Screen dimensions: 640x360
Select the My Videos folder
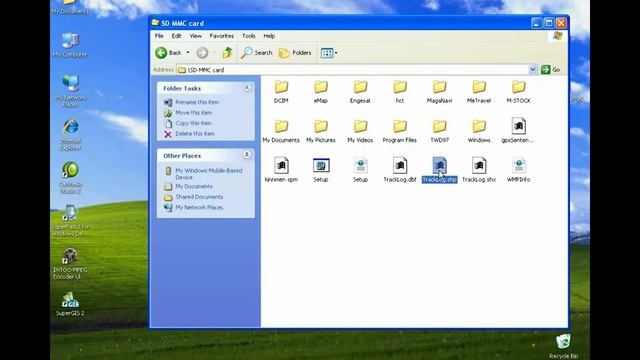pos(360,131)
